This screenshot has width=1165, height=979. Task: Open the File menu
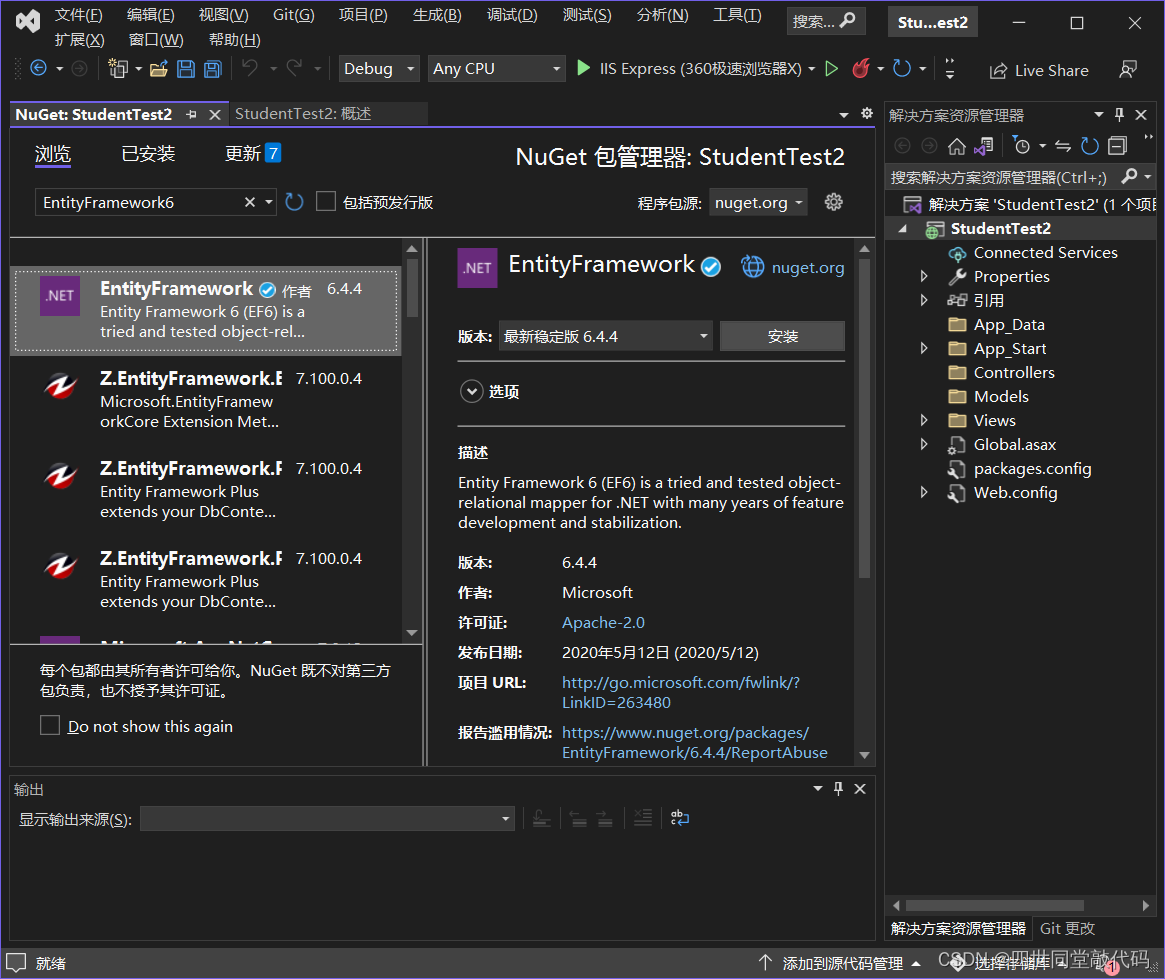point(78,15)
